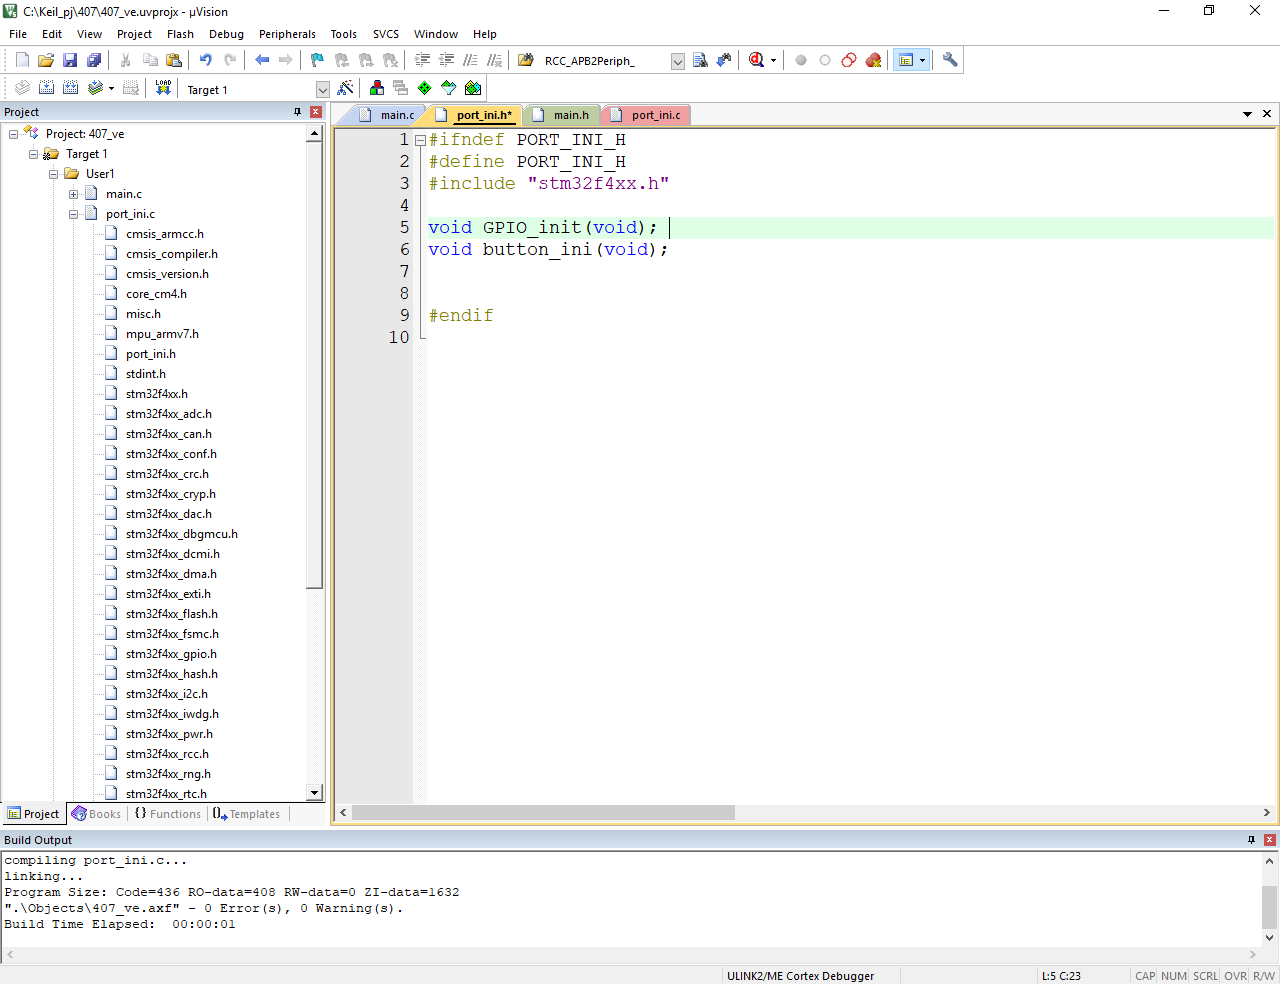This screenshot has width=1280, height=984.
Task: Open the Target 1 selection dropdown
Action: point(322,89)
